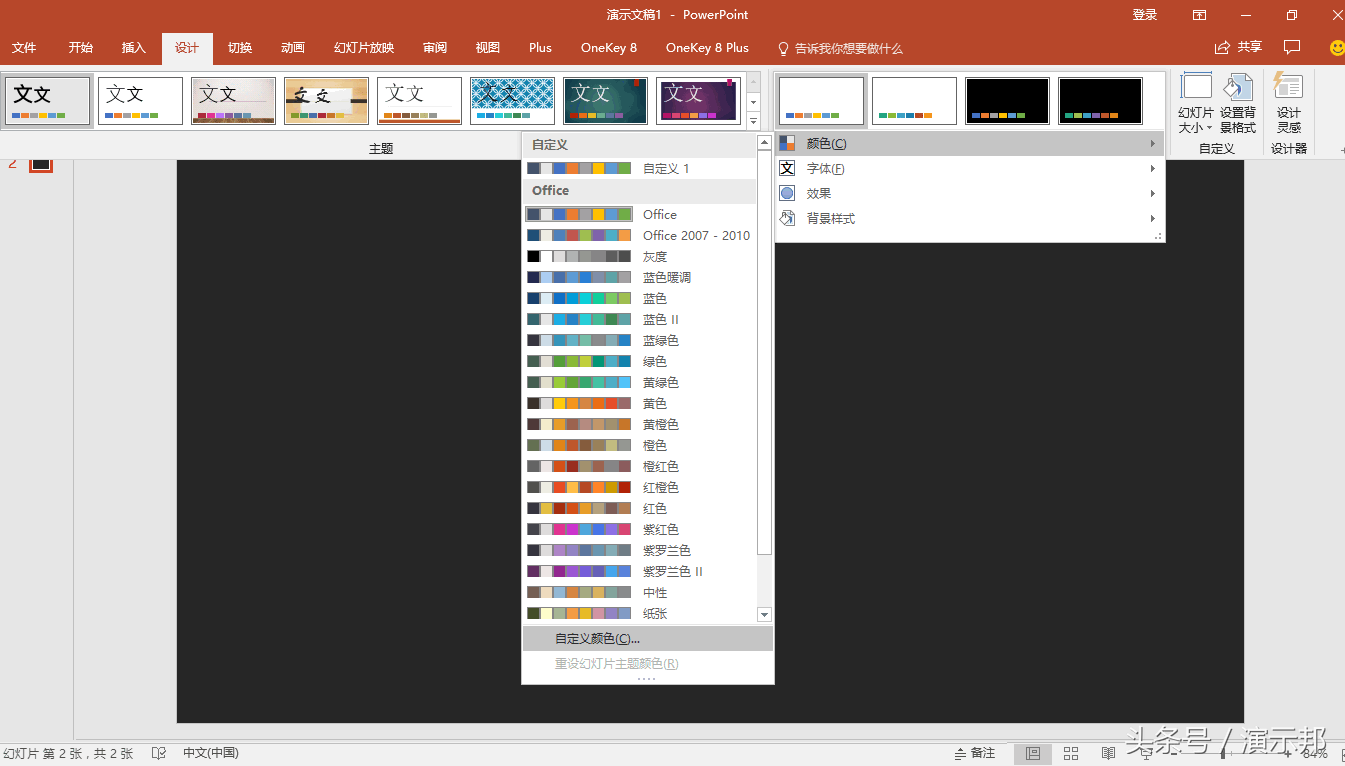This screenshot has width=1345, height=766.
Task: Select the 蓝色 II color scheme
Action: tap(639, 320)
